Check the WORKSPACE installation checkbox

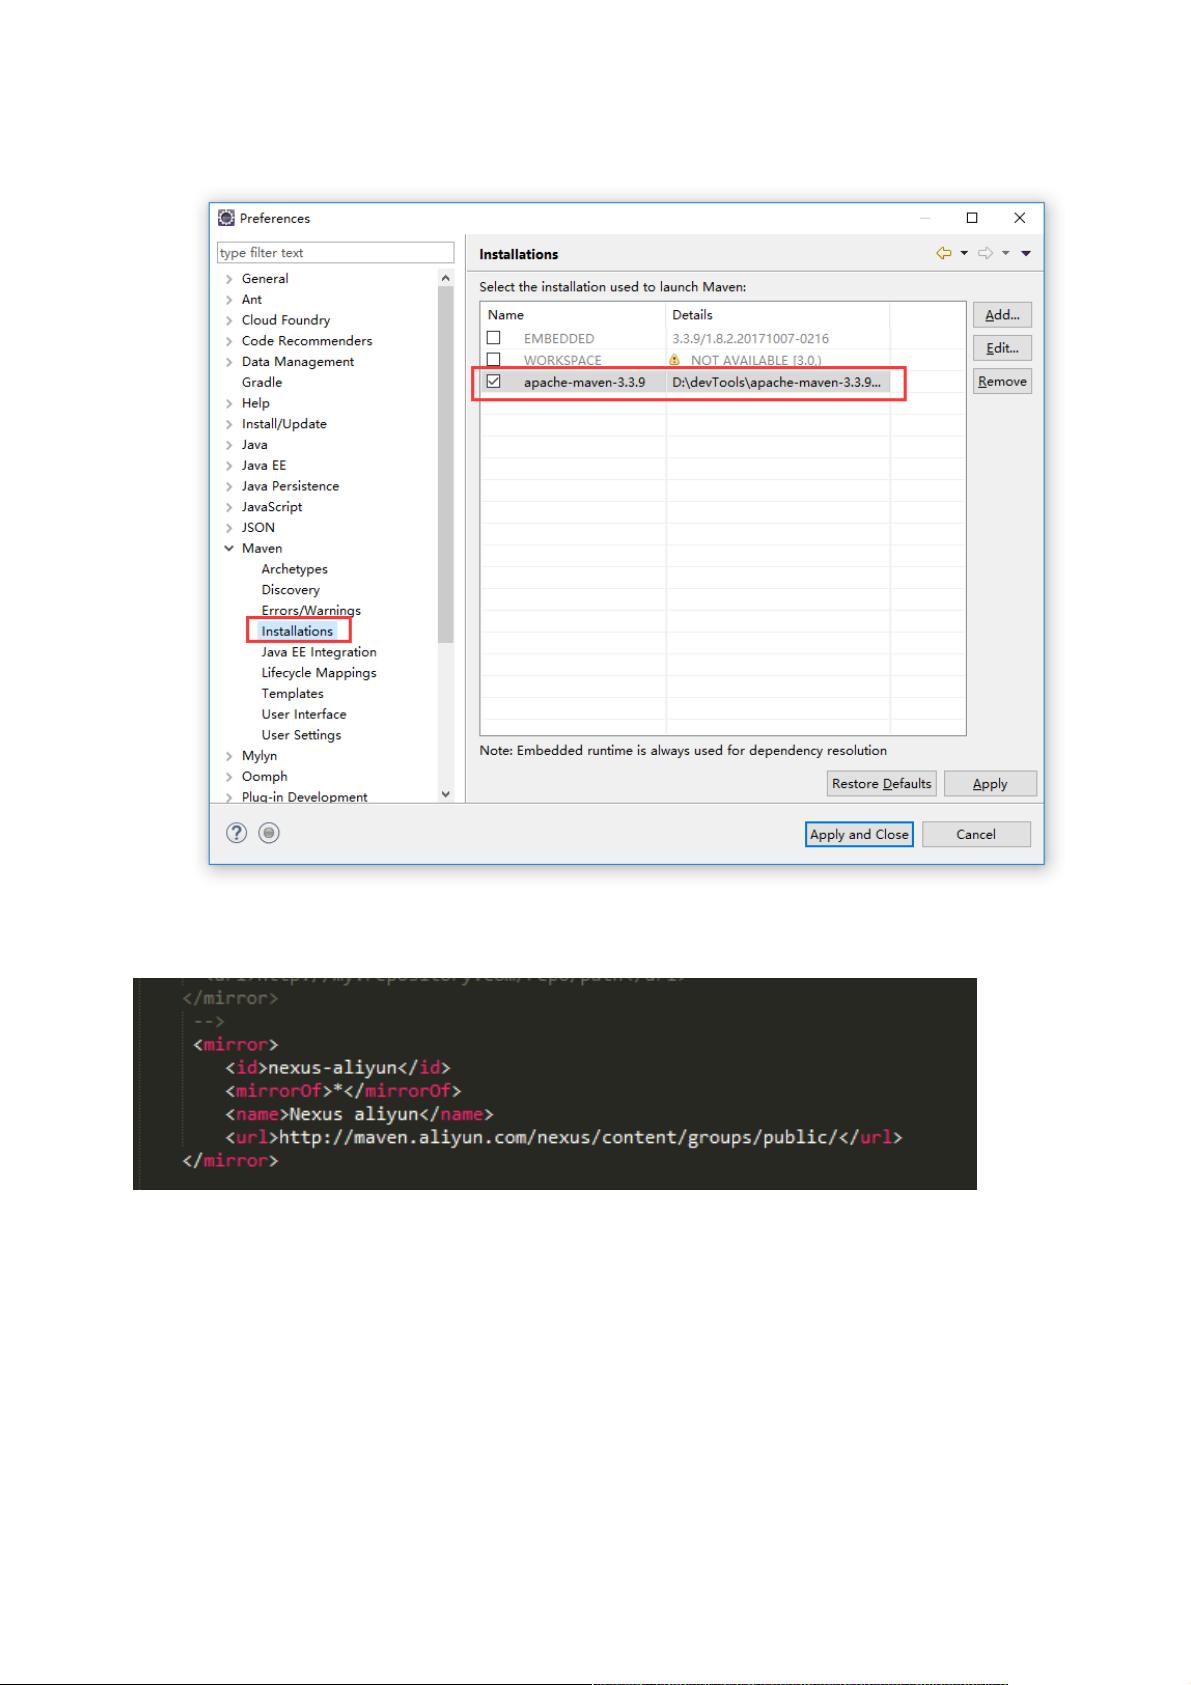point(493,359)
